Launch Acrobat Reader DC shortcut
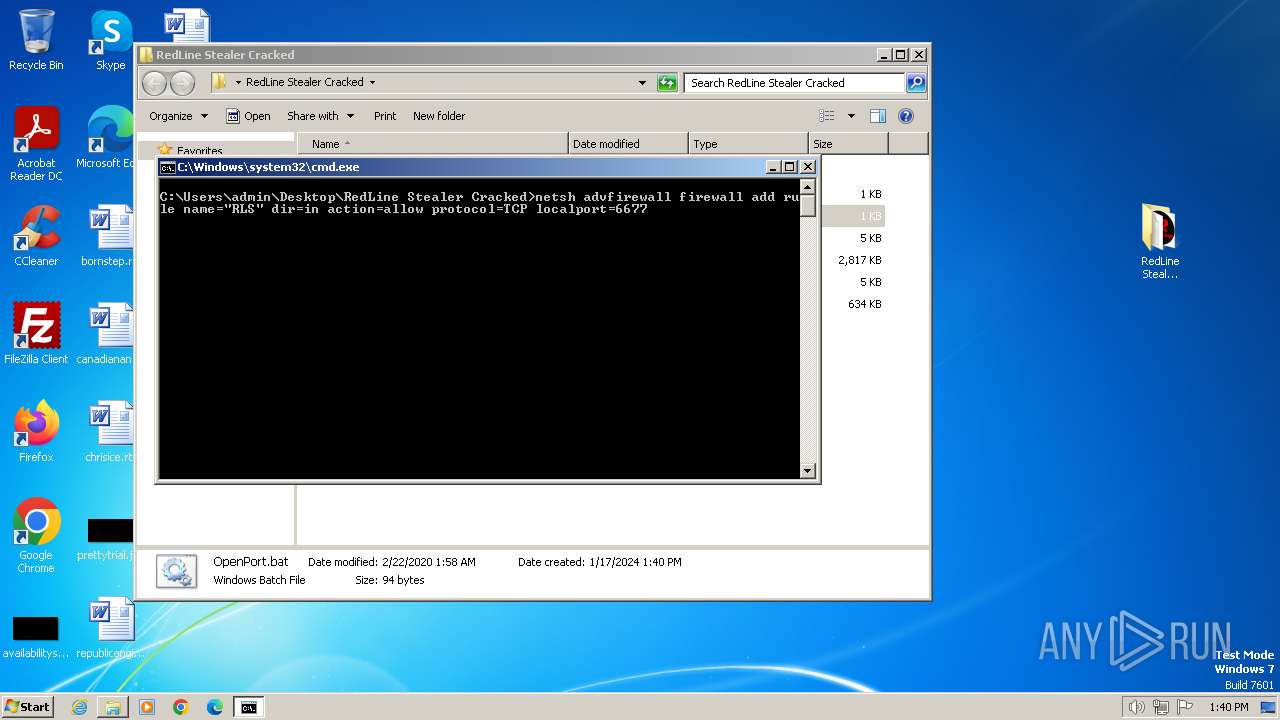The width and height of the screenshot is (1280, 720). [36, 144]
